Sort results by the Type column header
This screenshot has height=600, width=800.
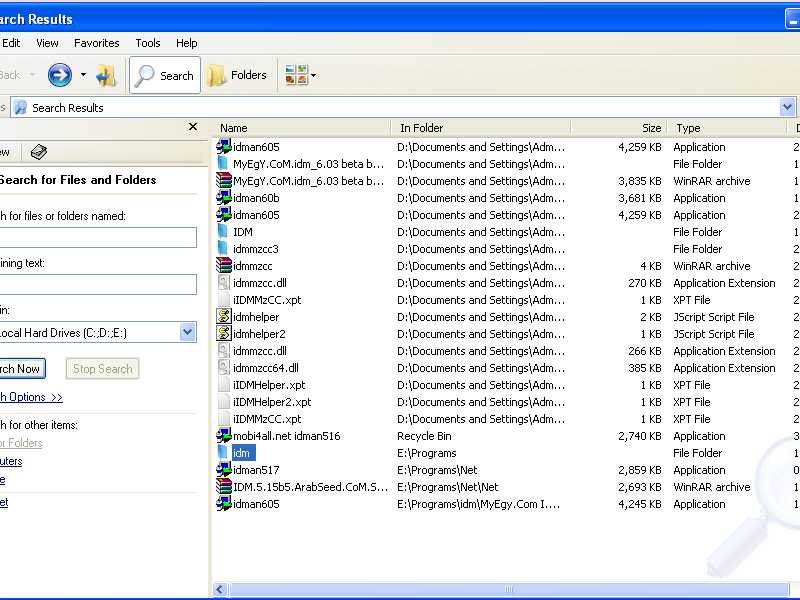coord(727,128)
